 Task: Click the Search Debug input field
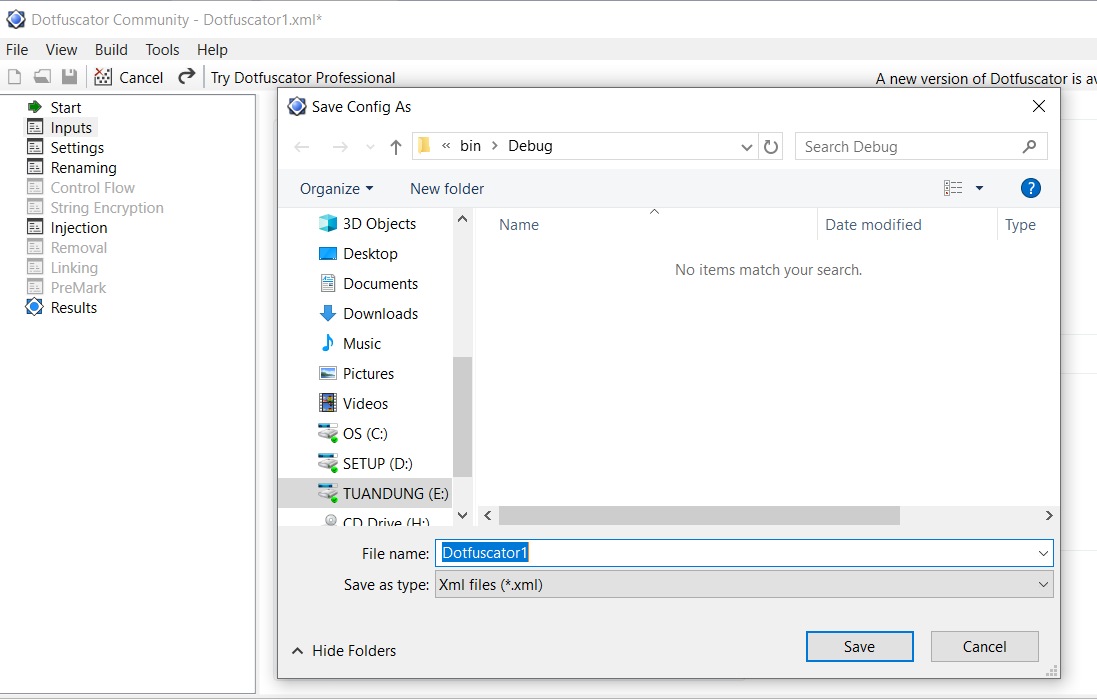910,147
